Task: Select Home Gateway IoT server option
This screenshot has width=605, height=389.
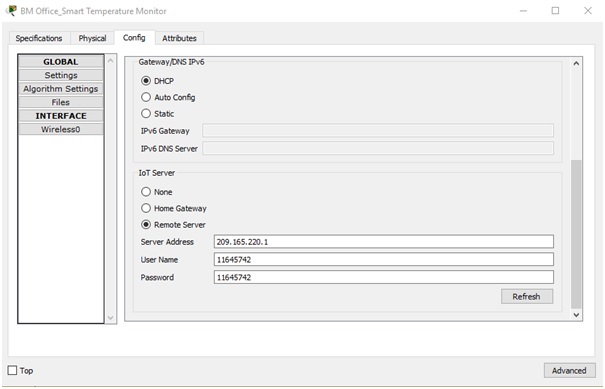Action: (146, 208)
